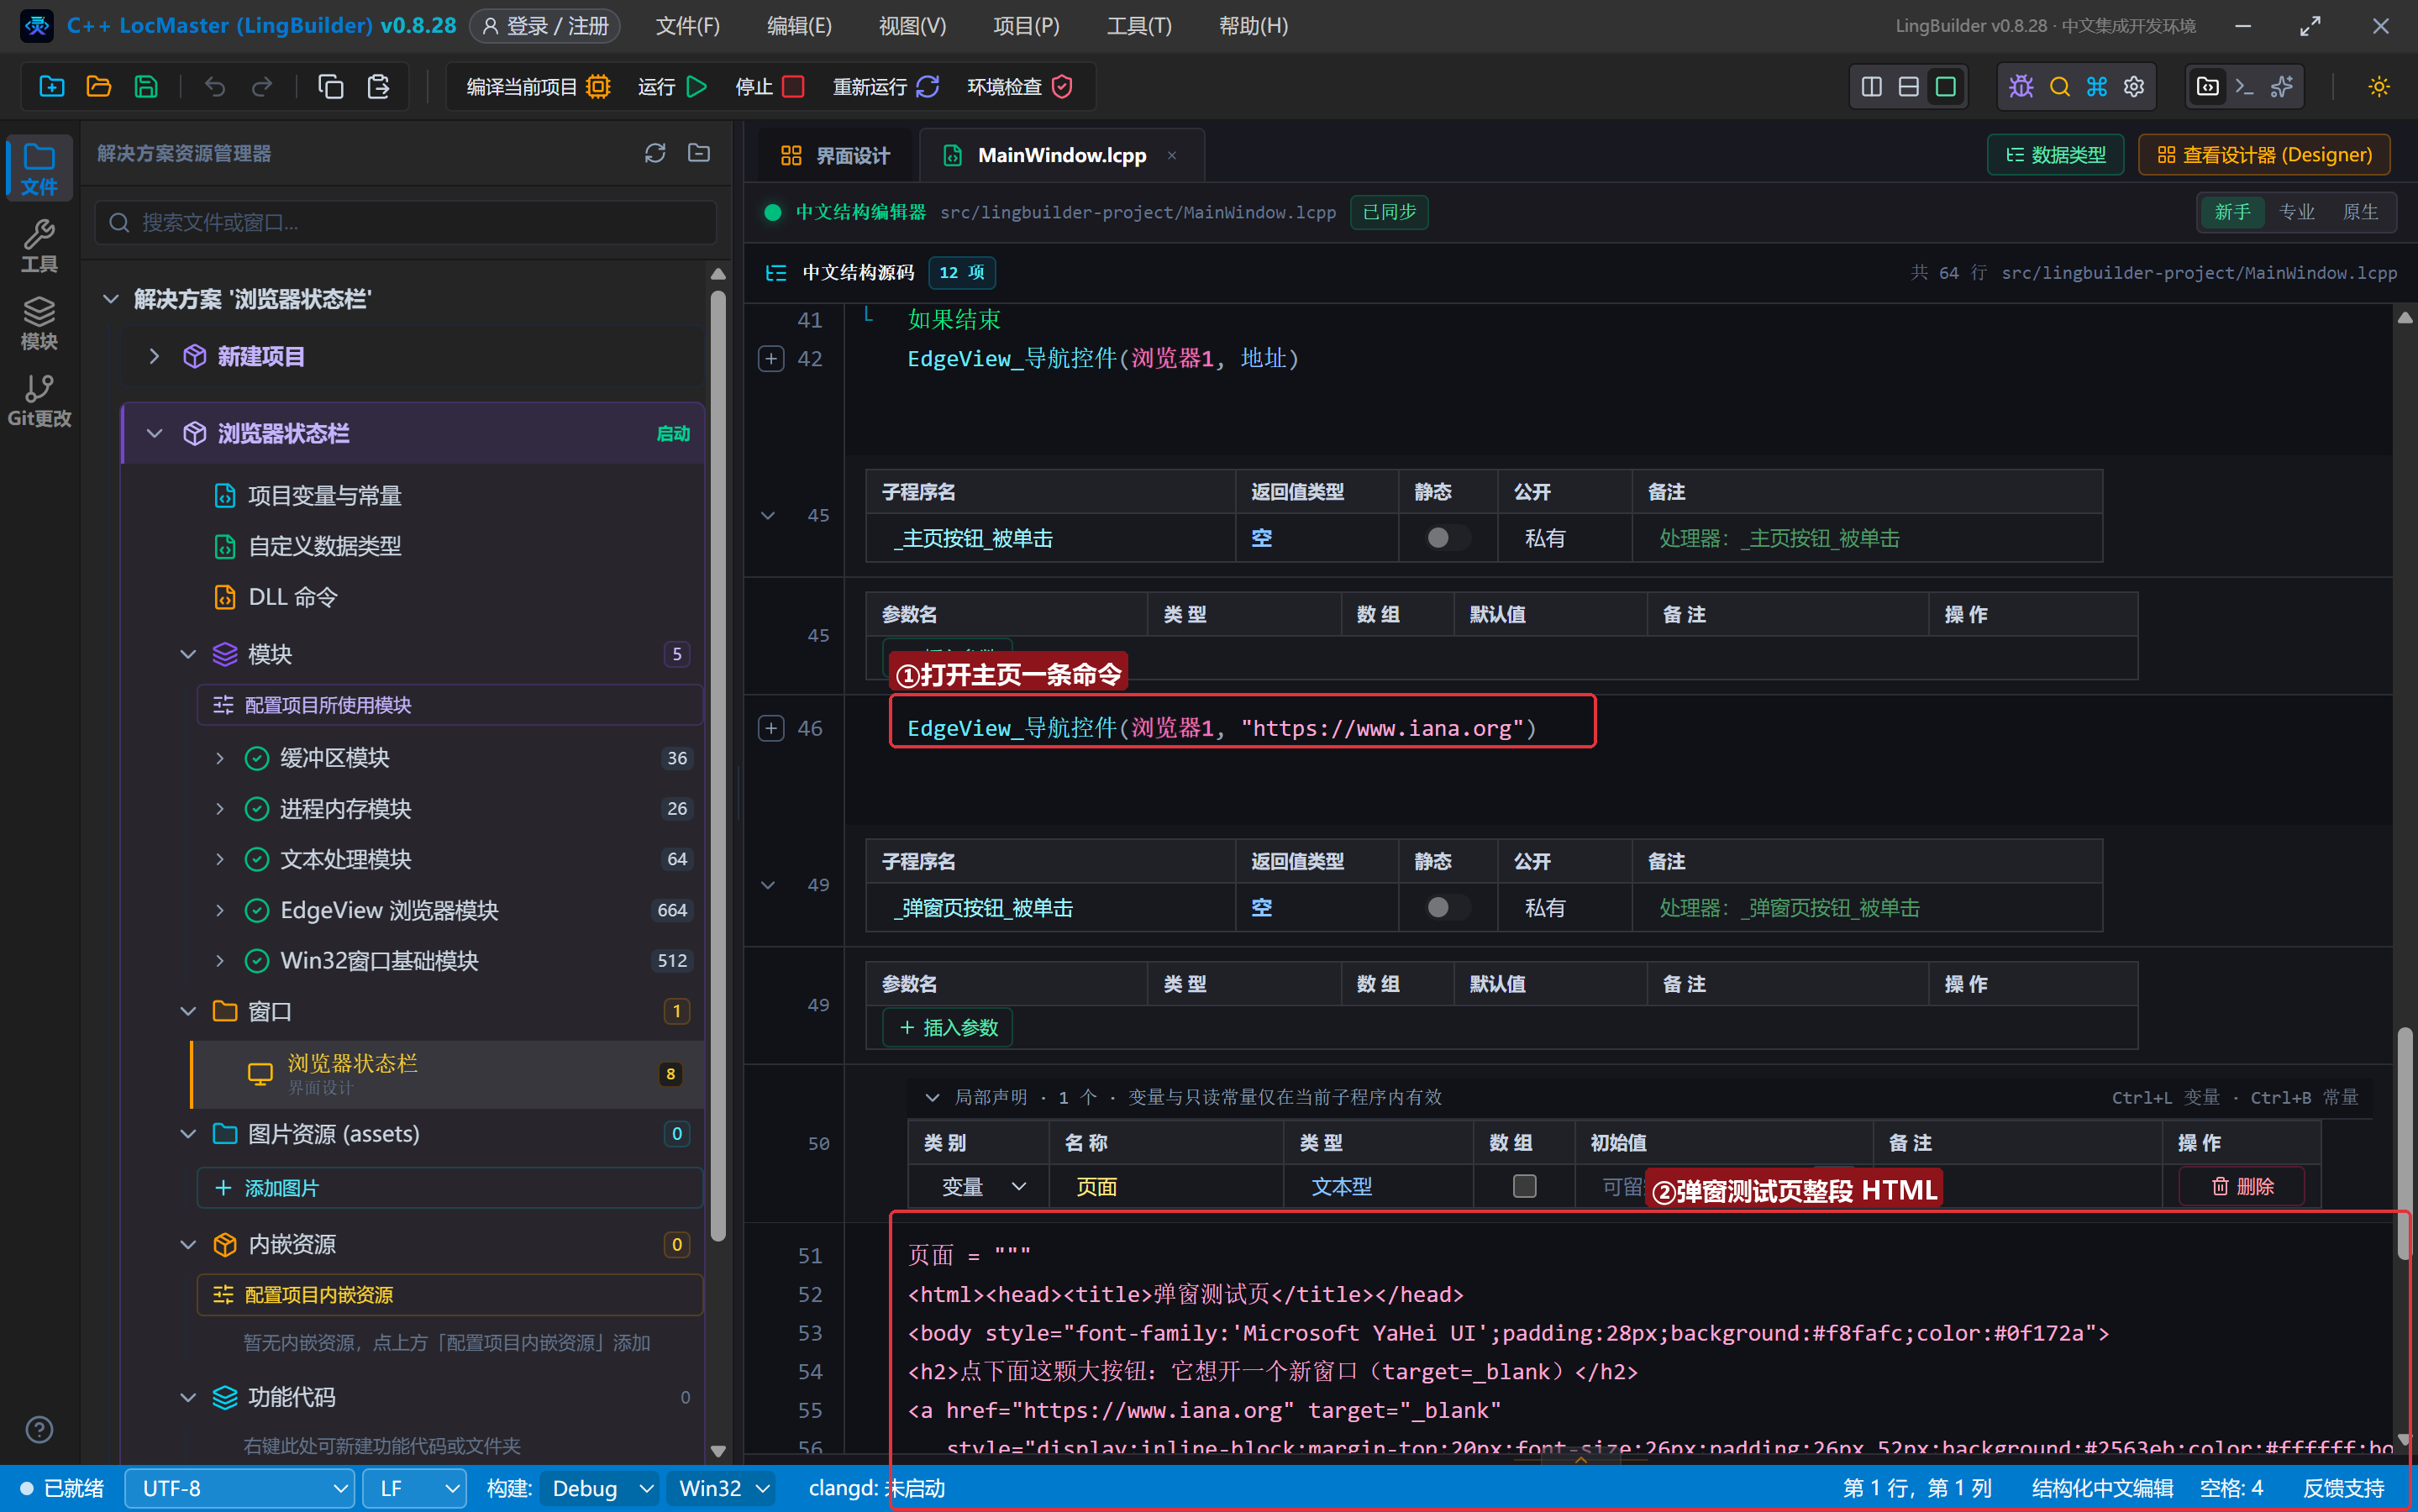Toggle 静态 switch for _主页按钮_被单击
The image size is (2418, 1512).
point(1447,538)
